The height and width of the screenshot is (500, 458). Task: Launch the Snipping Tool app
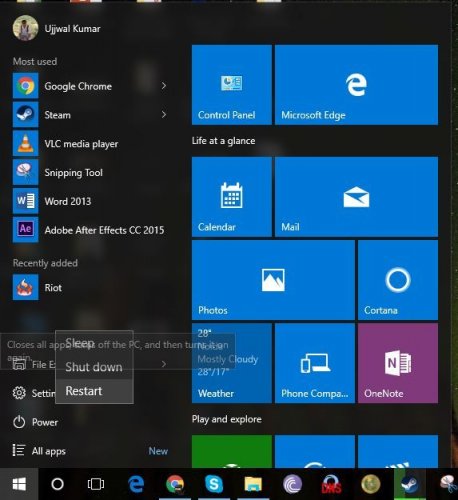point(90,172)
